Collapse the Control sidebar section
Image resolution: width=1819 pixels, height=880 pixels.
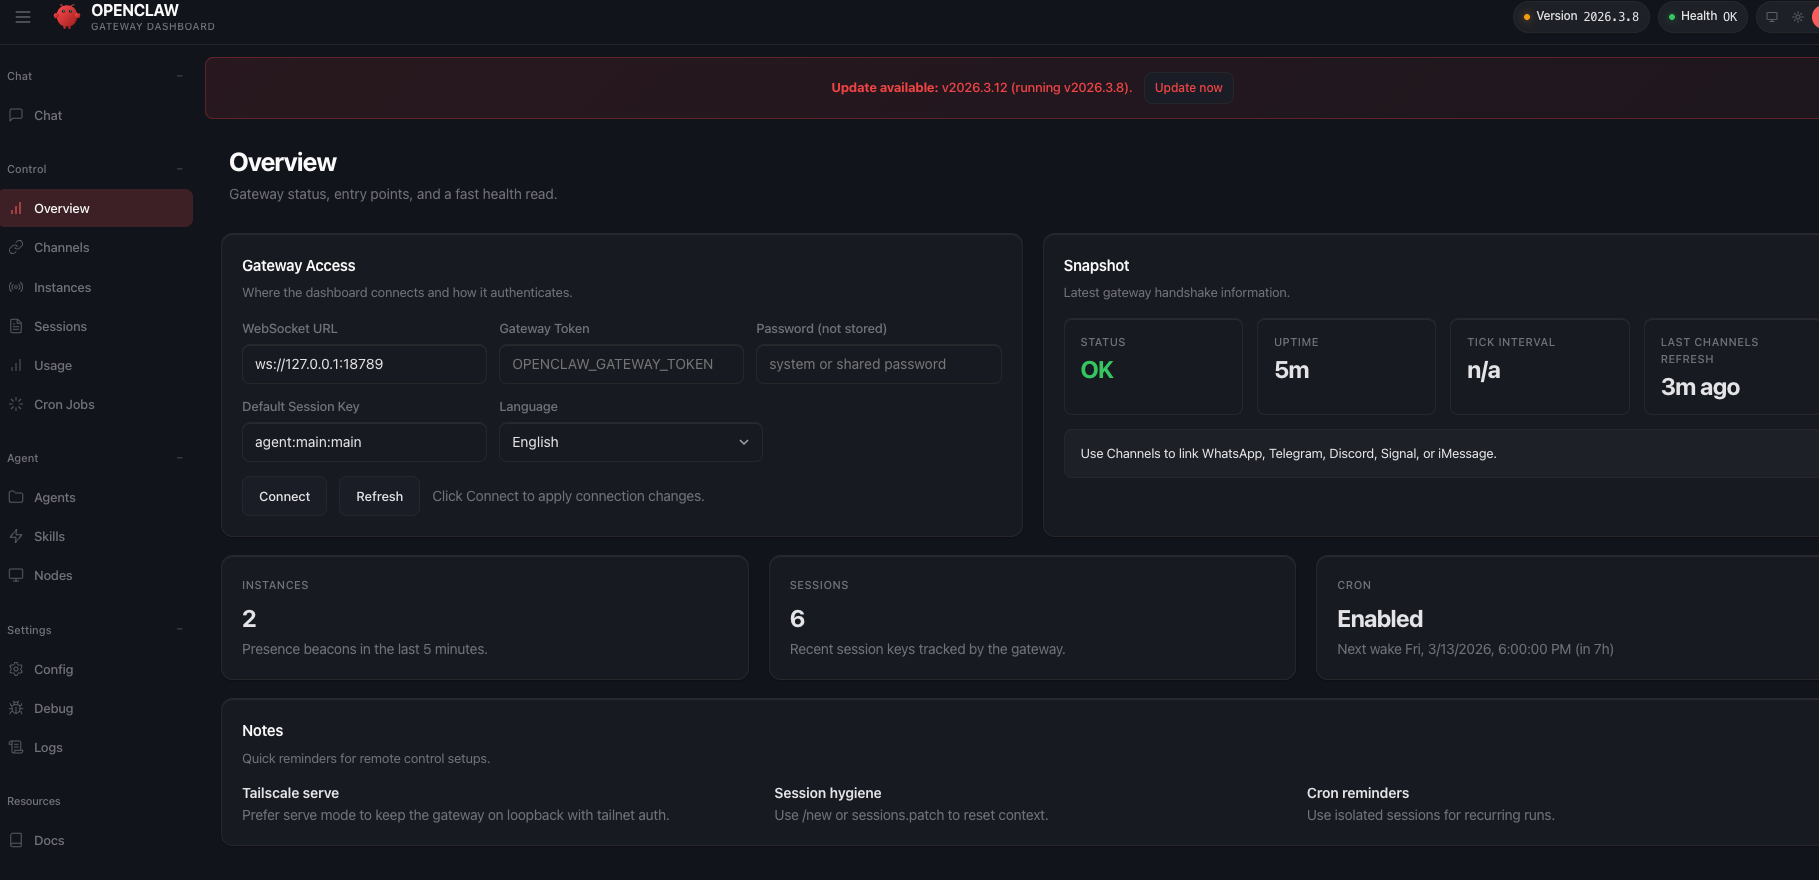180,169
